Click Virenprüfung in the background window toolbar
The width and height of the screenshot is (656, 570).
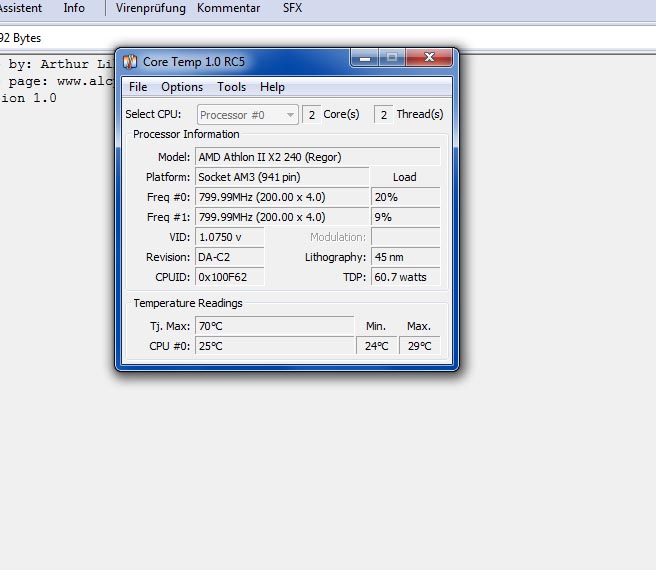[x=151, y=8]
